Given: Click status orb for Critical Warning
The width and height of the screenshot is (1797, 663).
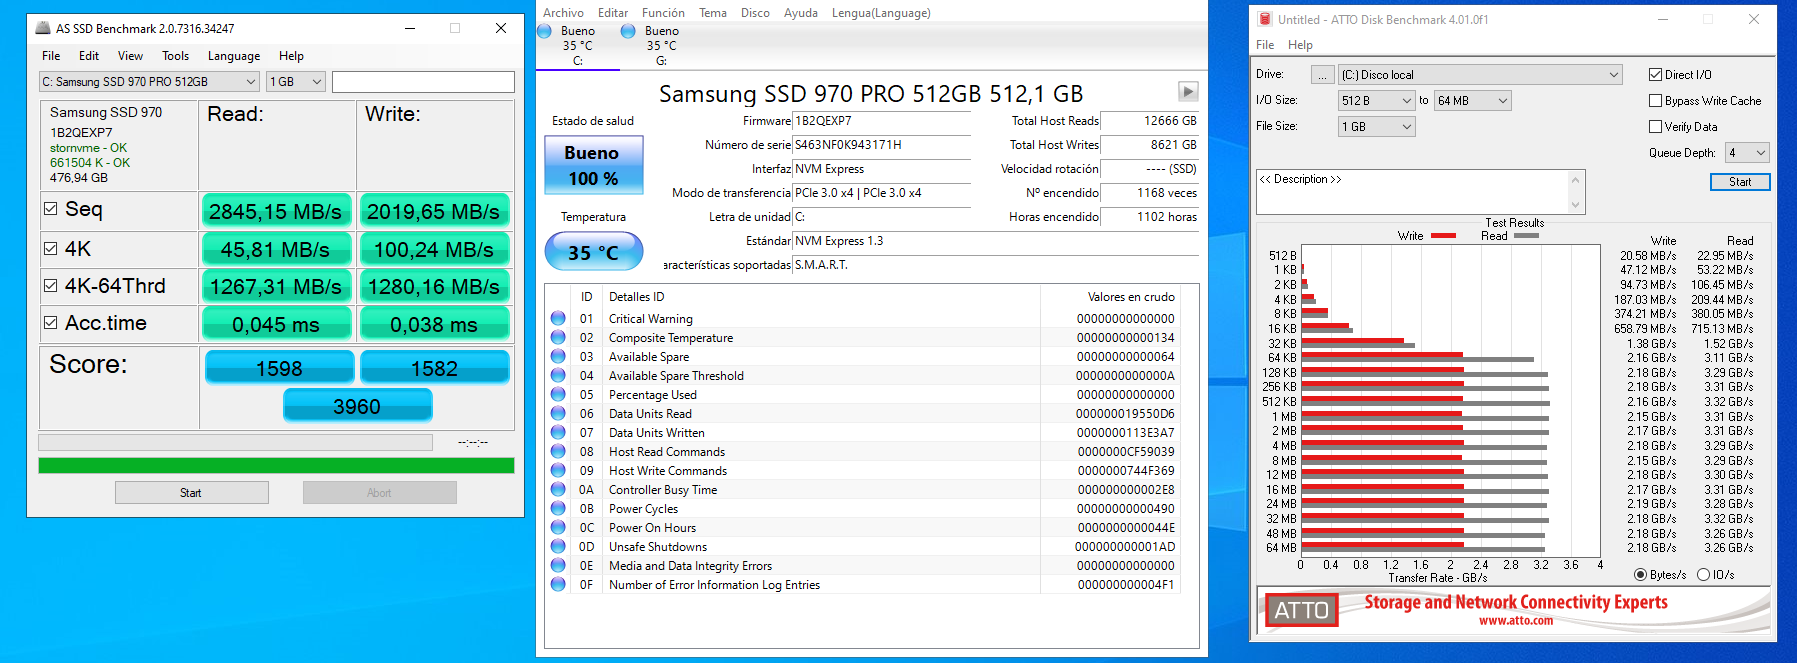Looking at the screenshot, I should point(558,318).
